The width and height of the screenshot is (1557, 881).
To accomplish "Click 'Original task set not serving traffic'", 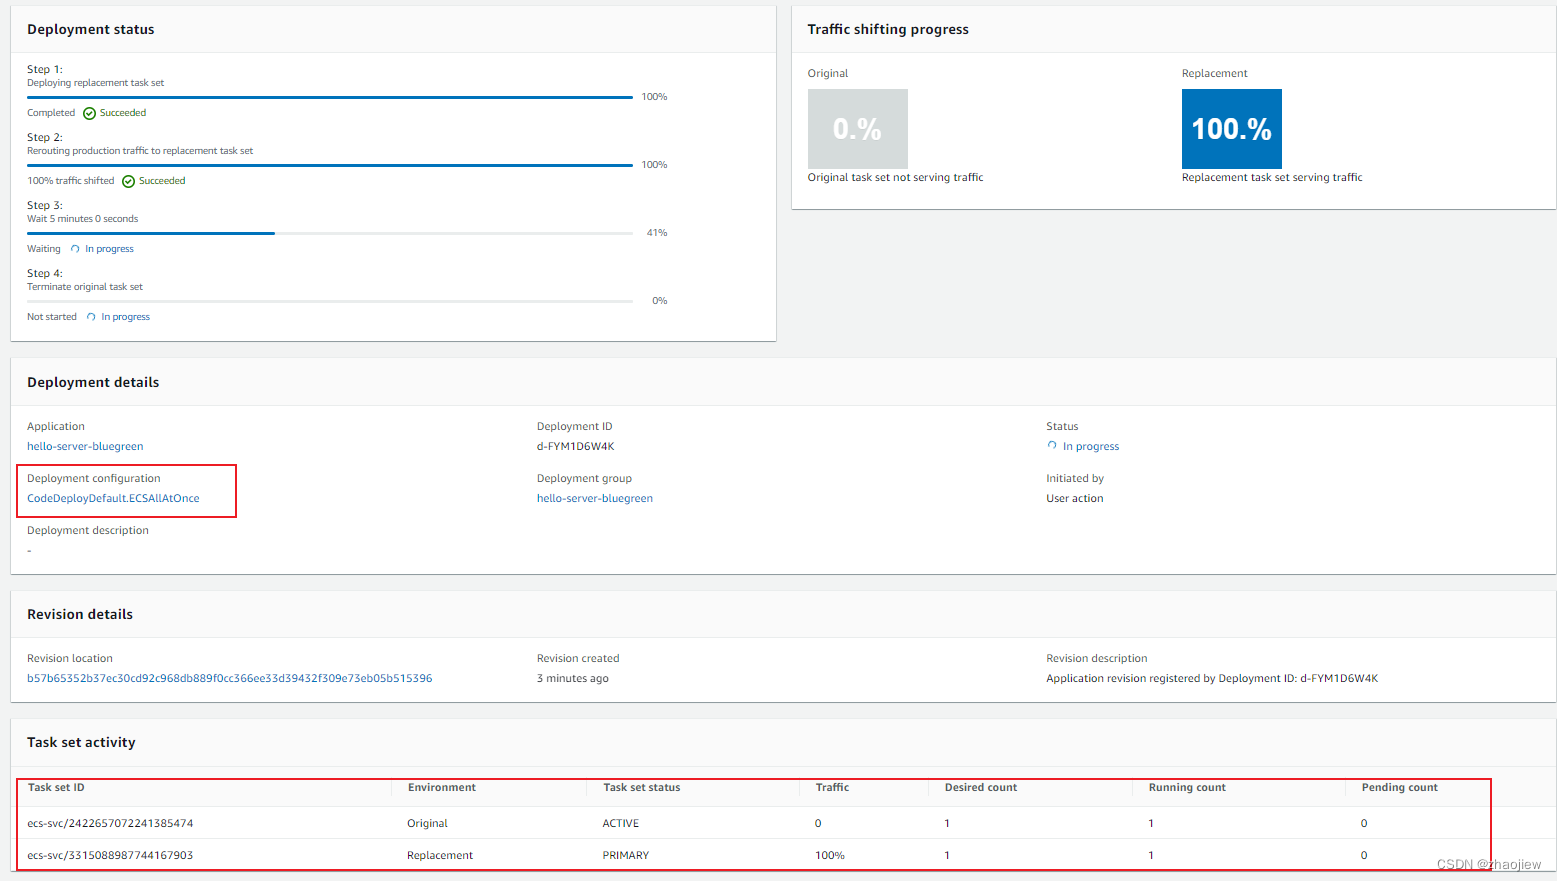I will [896, 178].
